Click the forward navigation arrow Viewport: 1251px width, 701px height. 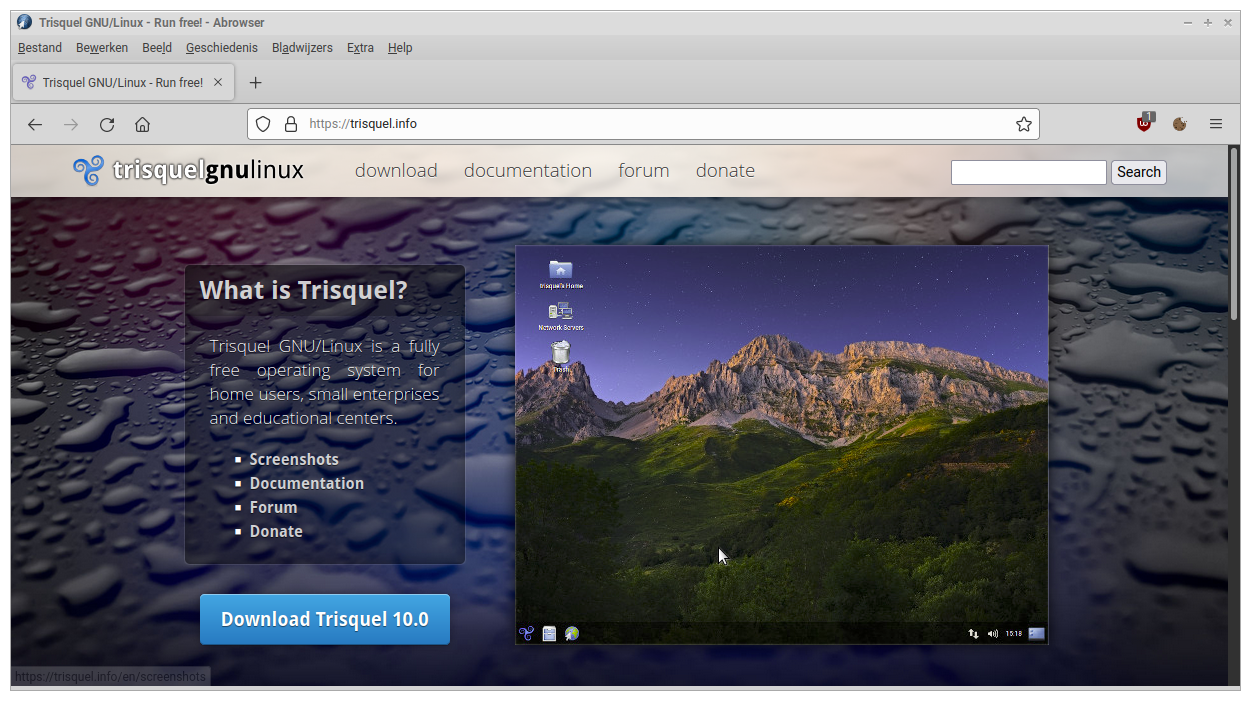[71, 125]
